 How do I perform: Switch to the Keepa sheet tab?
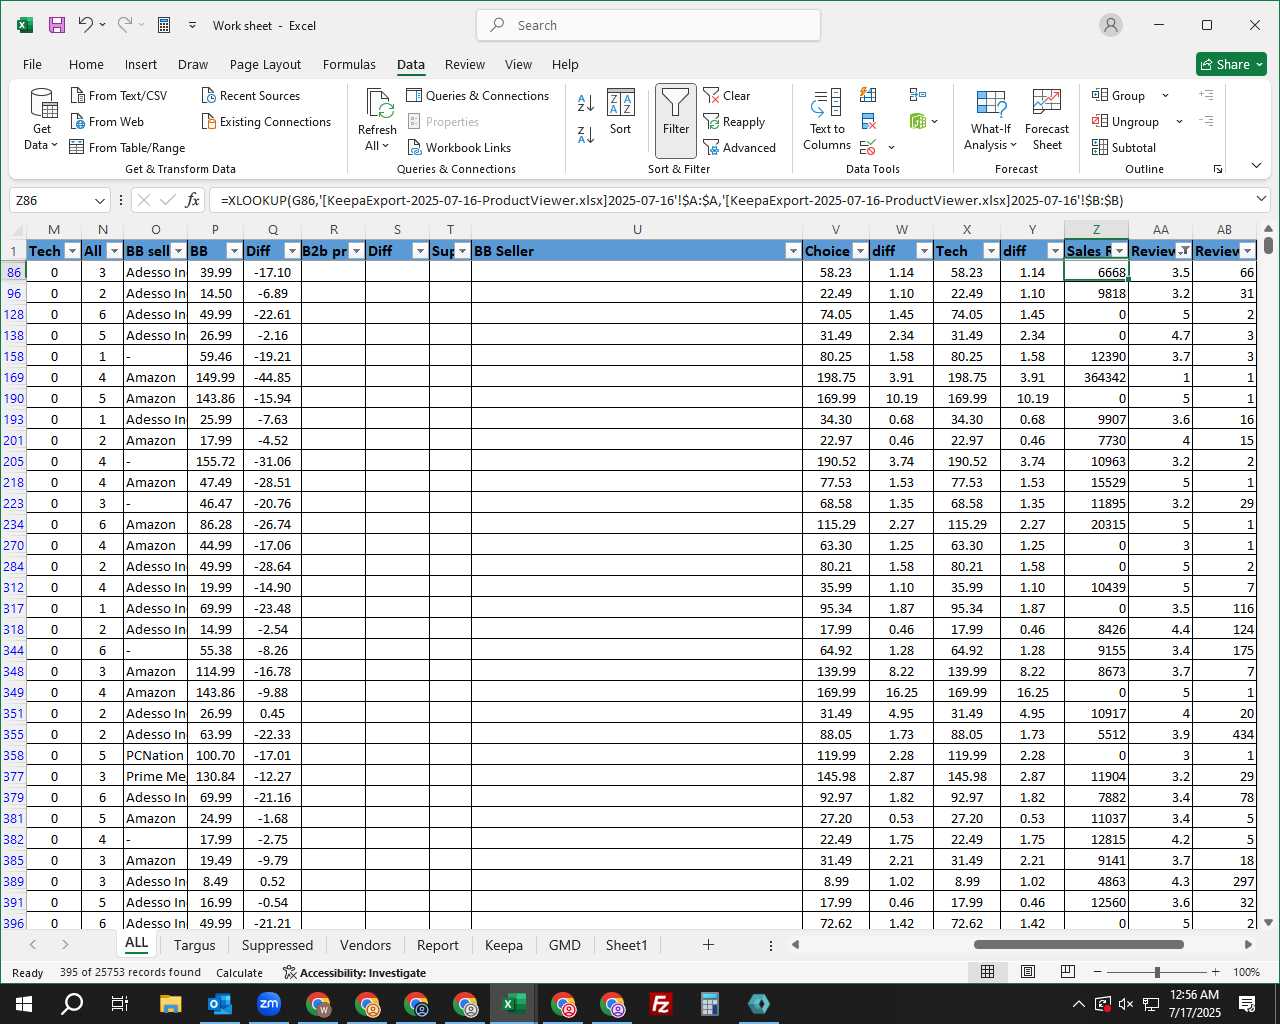point(503,945)
